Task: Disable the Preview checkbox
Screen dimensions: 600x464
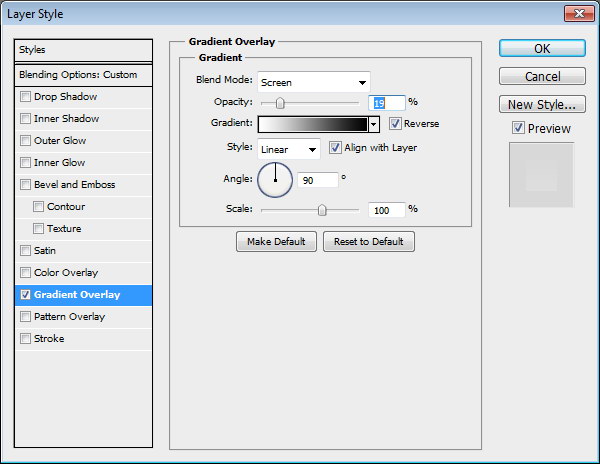Action: pos(517,128)
